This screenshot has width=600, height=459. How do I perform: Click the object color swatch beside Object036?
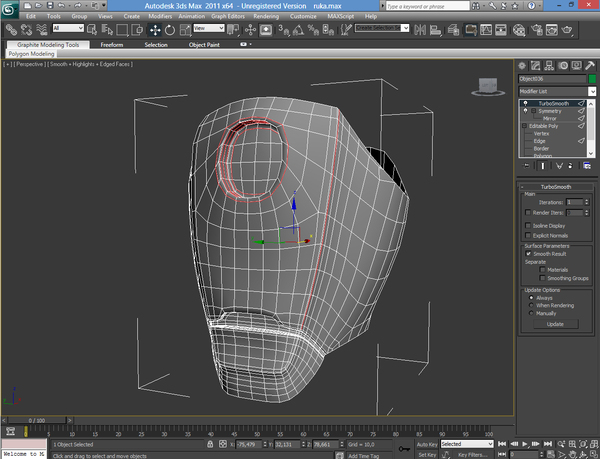coord(591,78)
